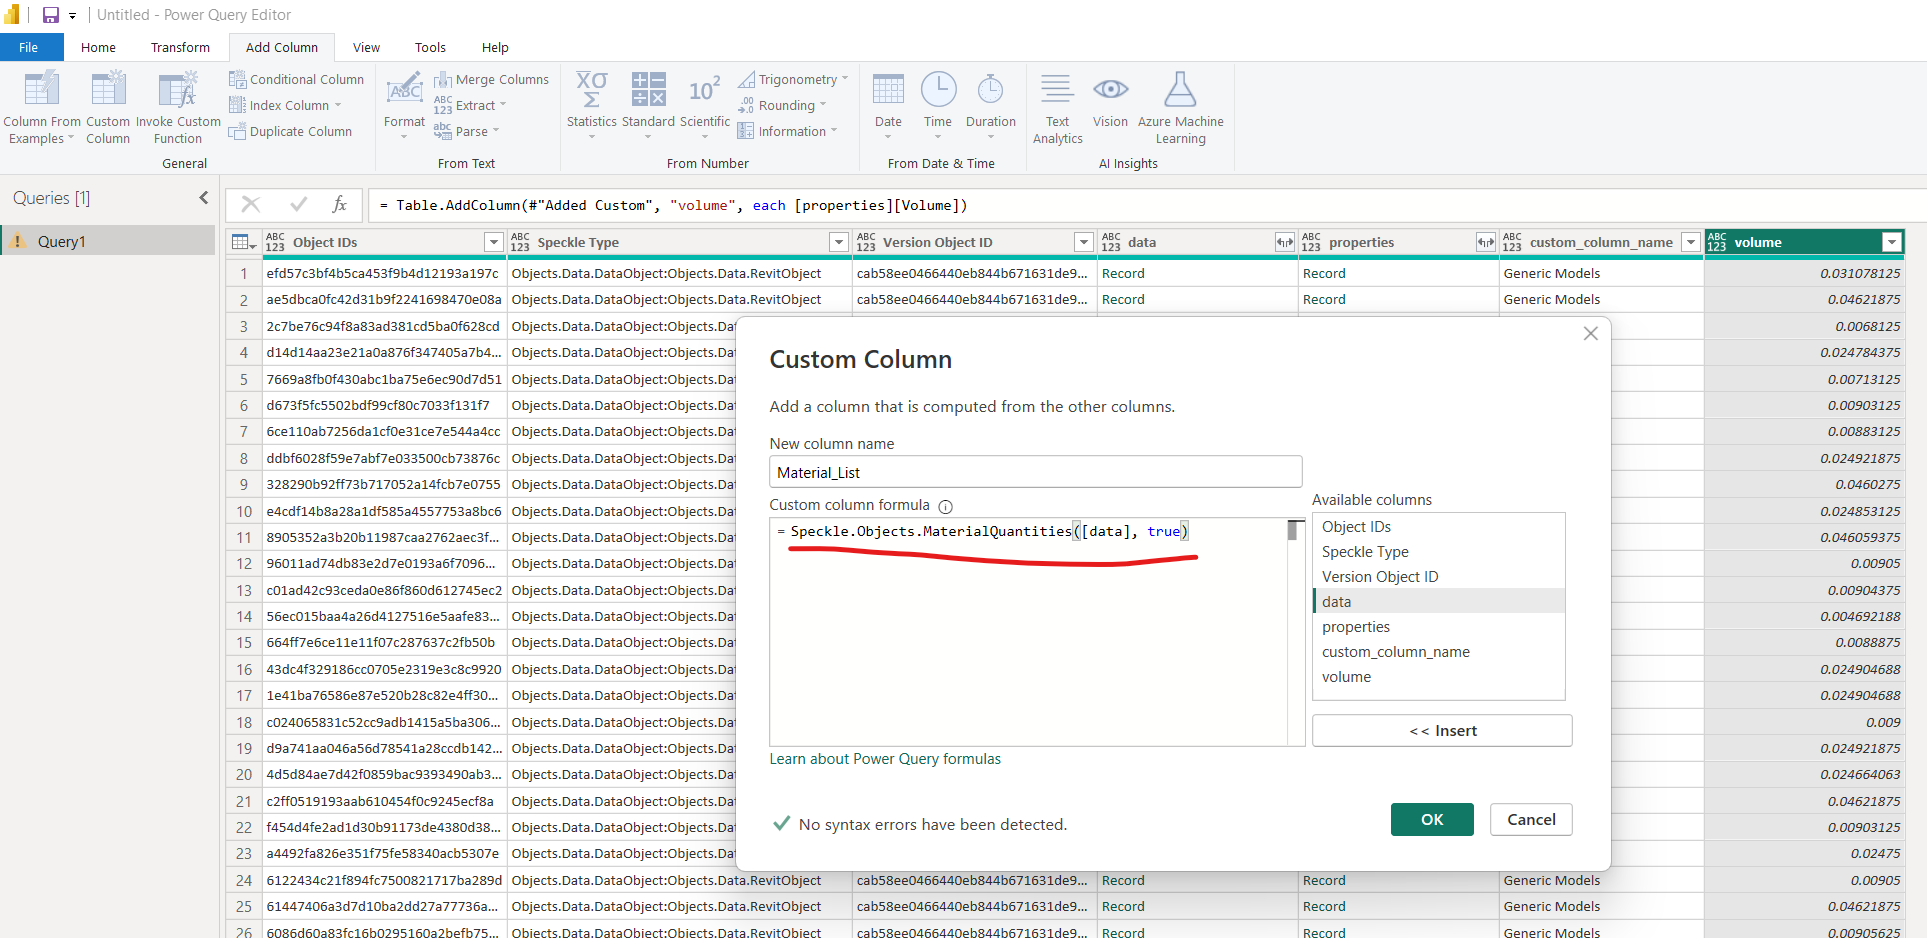Image resolution: width=1927 pixels, height=938 pixels.
Task: Select 'Object IDs' in available columns
Action: tap(1438, 526)
